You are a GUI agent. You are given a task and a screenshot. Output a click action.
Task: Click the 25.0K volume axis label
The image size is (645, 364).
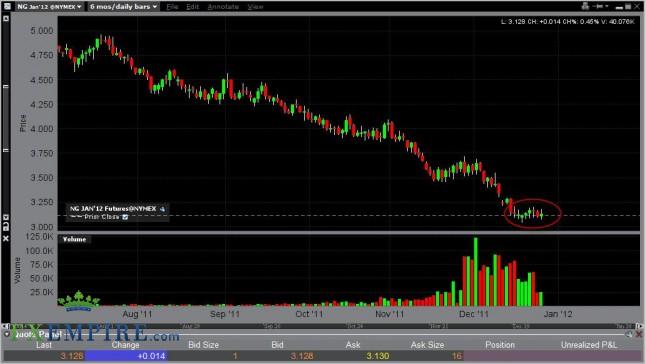[42, 292]
